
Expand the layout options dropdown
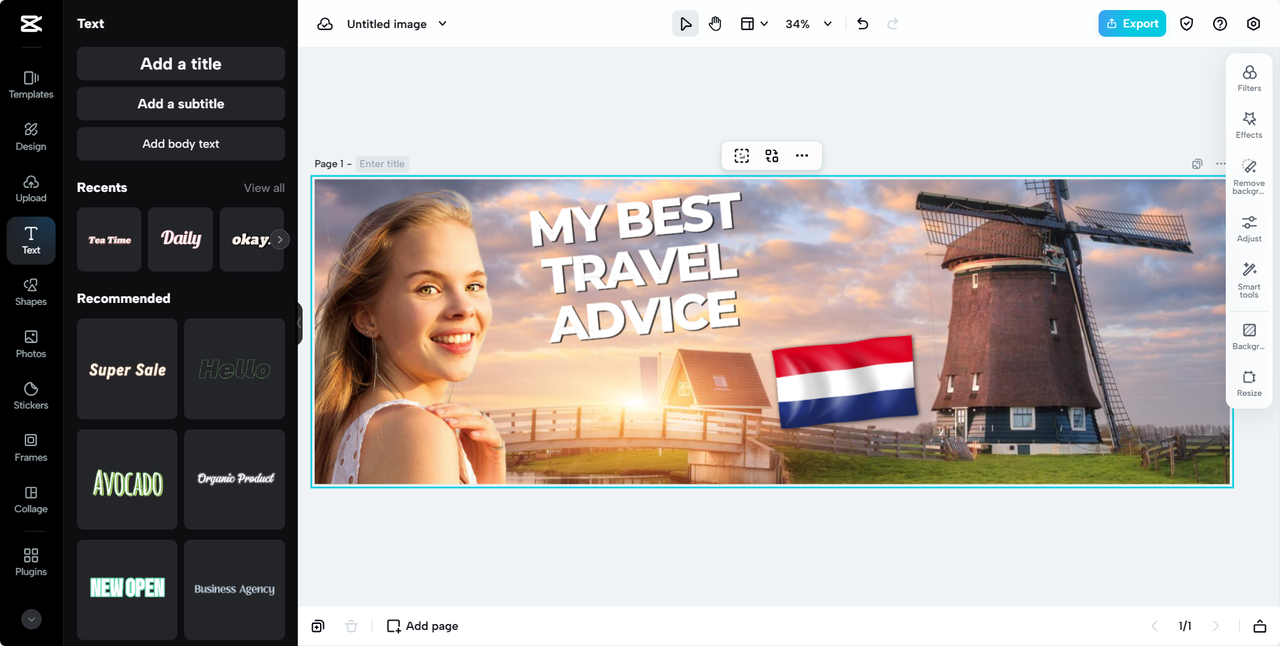754,24
